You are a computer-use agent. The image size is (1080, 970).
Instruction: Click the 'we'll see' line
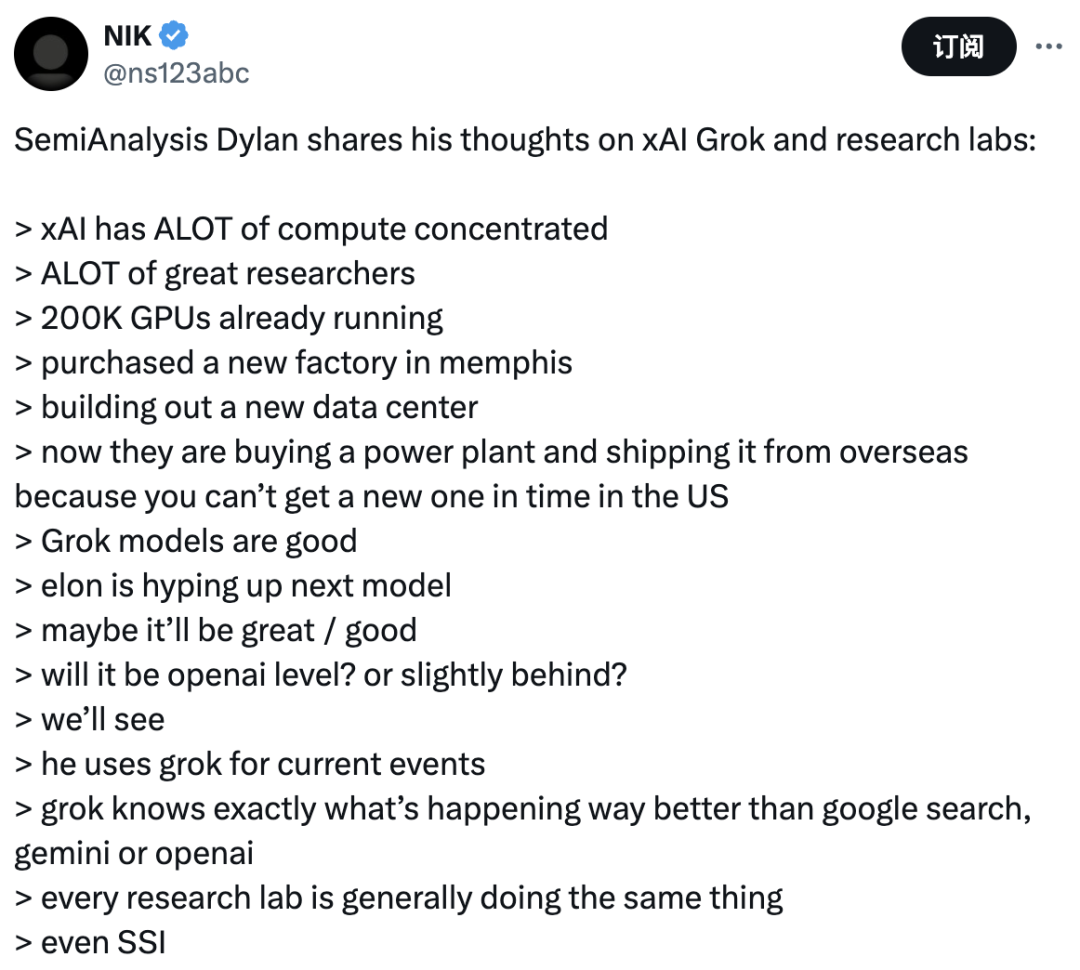click(x=90, y=720)
